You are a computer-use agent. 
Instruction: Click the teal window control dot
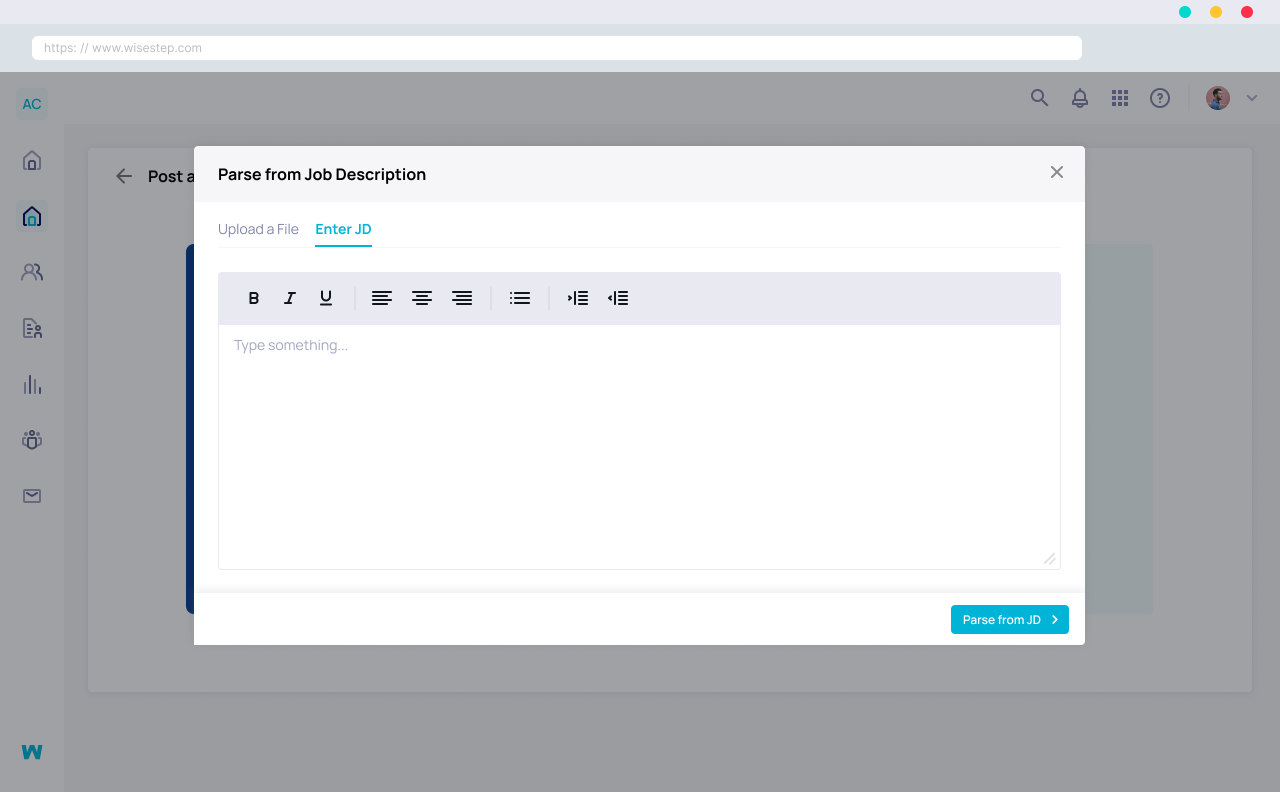pyautogui.click(x=1185, y=12)
